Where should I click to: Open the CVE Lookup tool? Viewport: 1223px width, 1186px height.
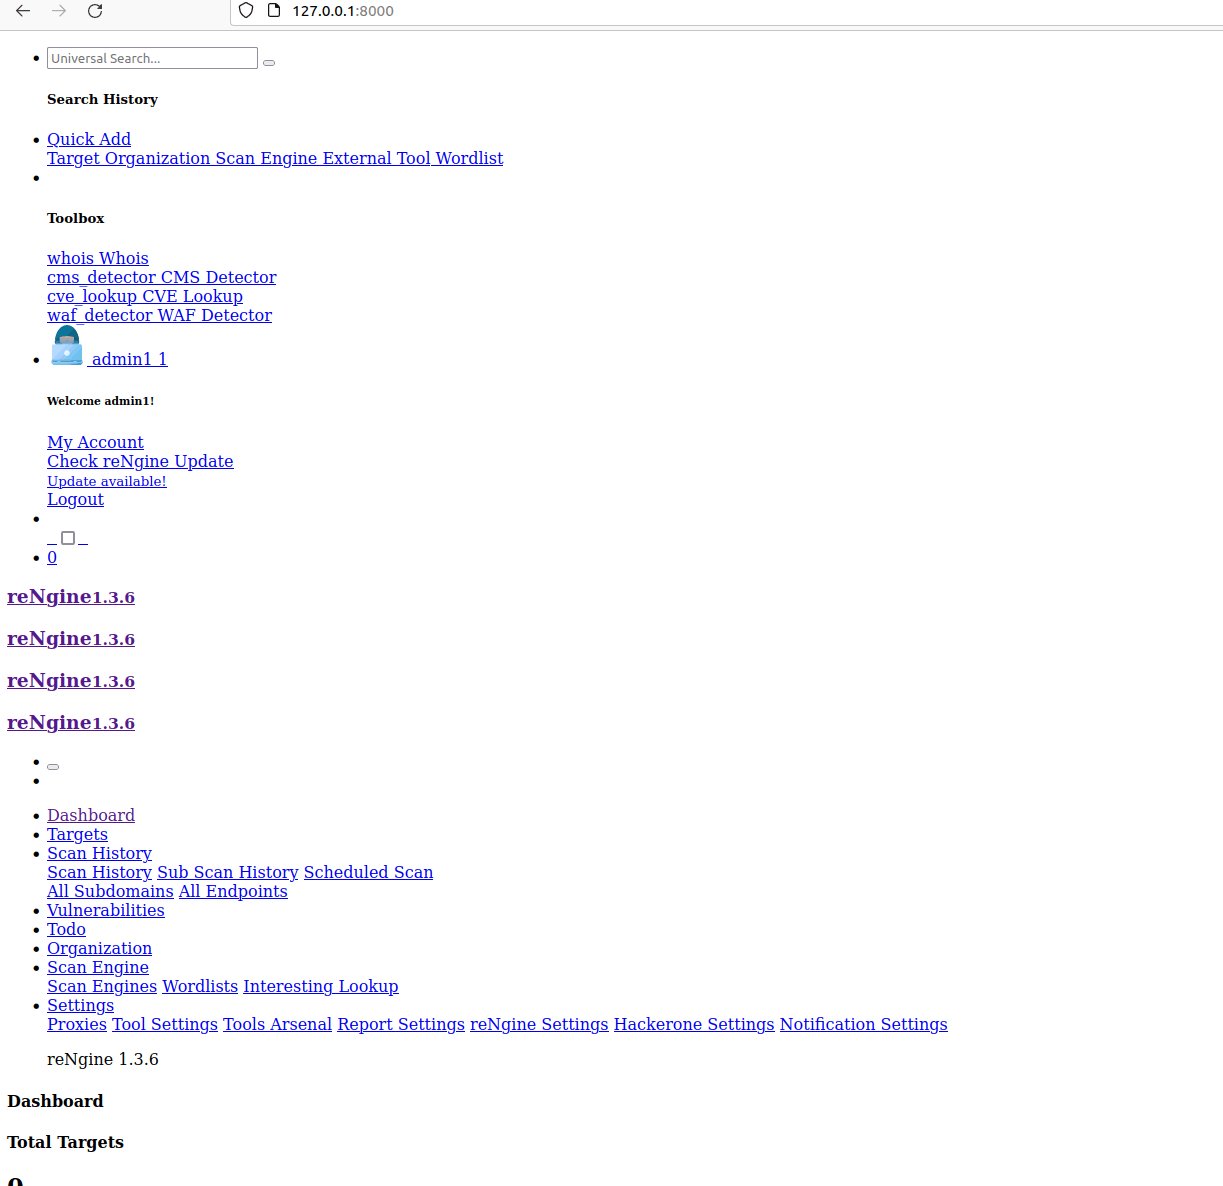tap(145, 296)
